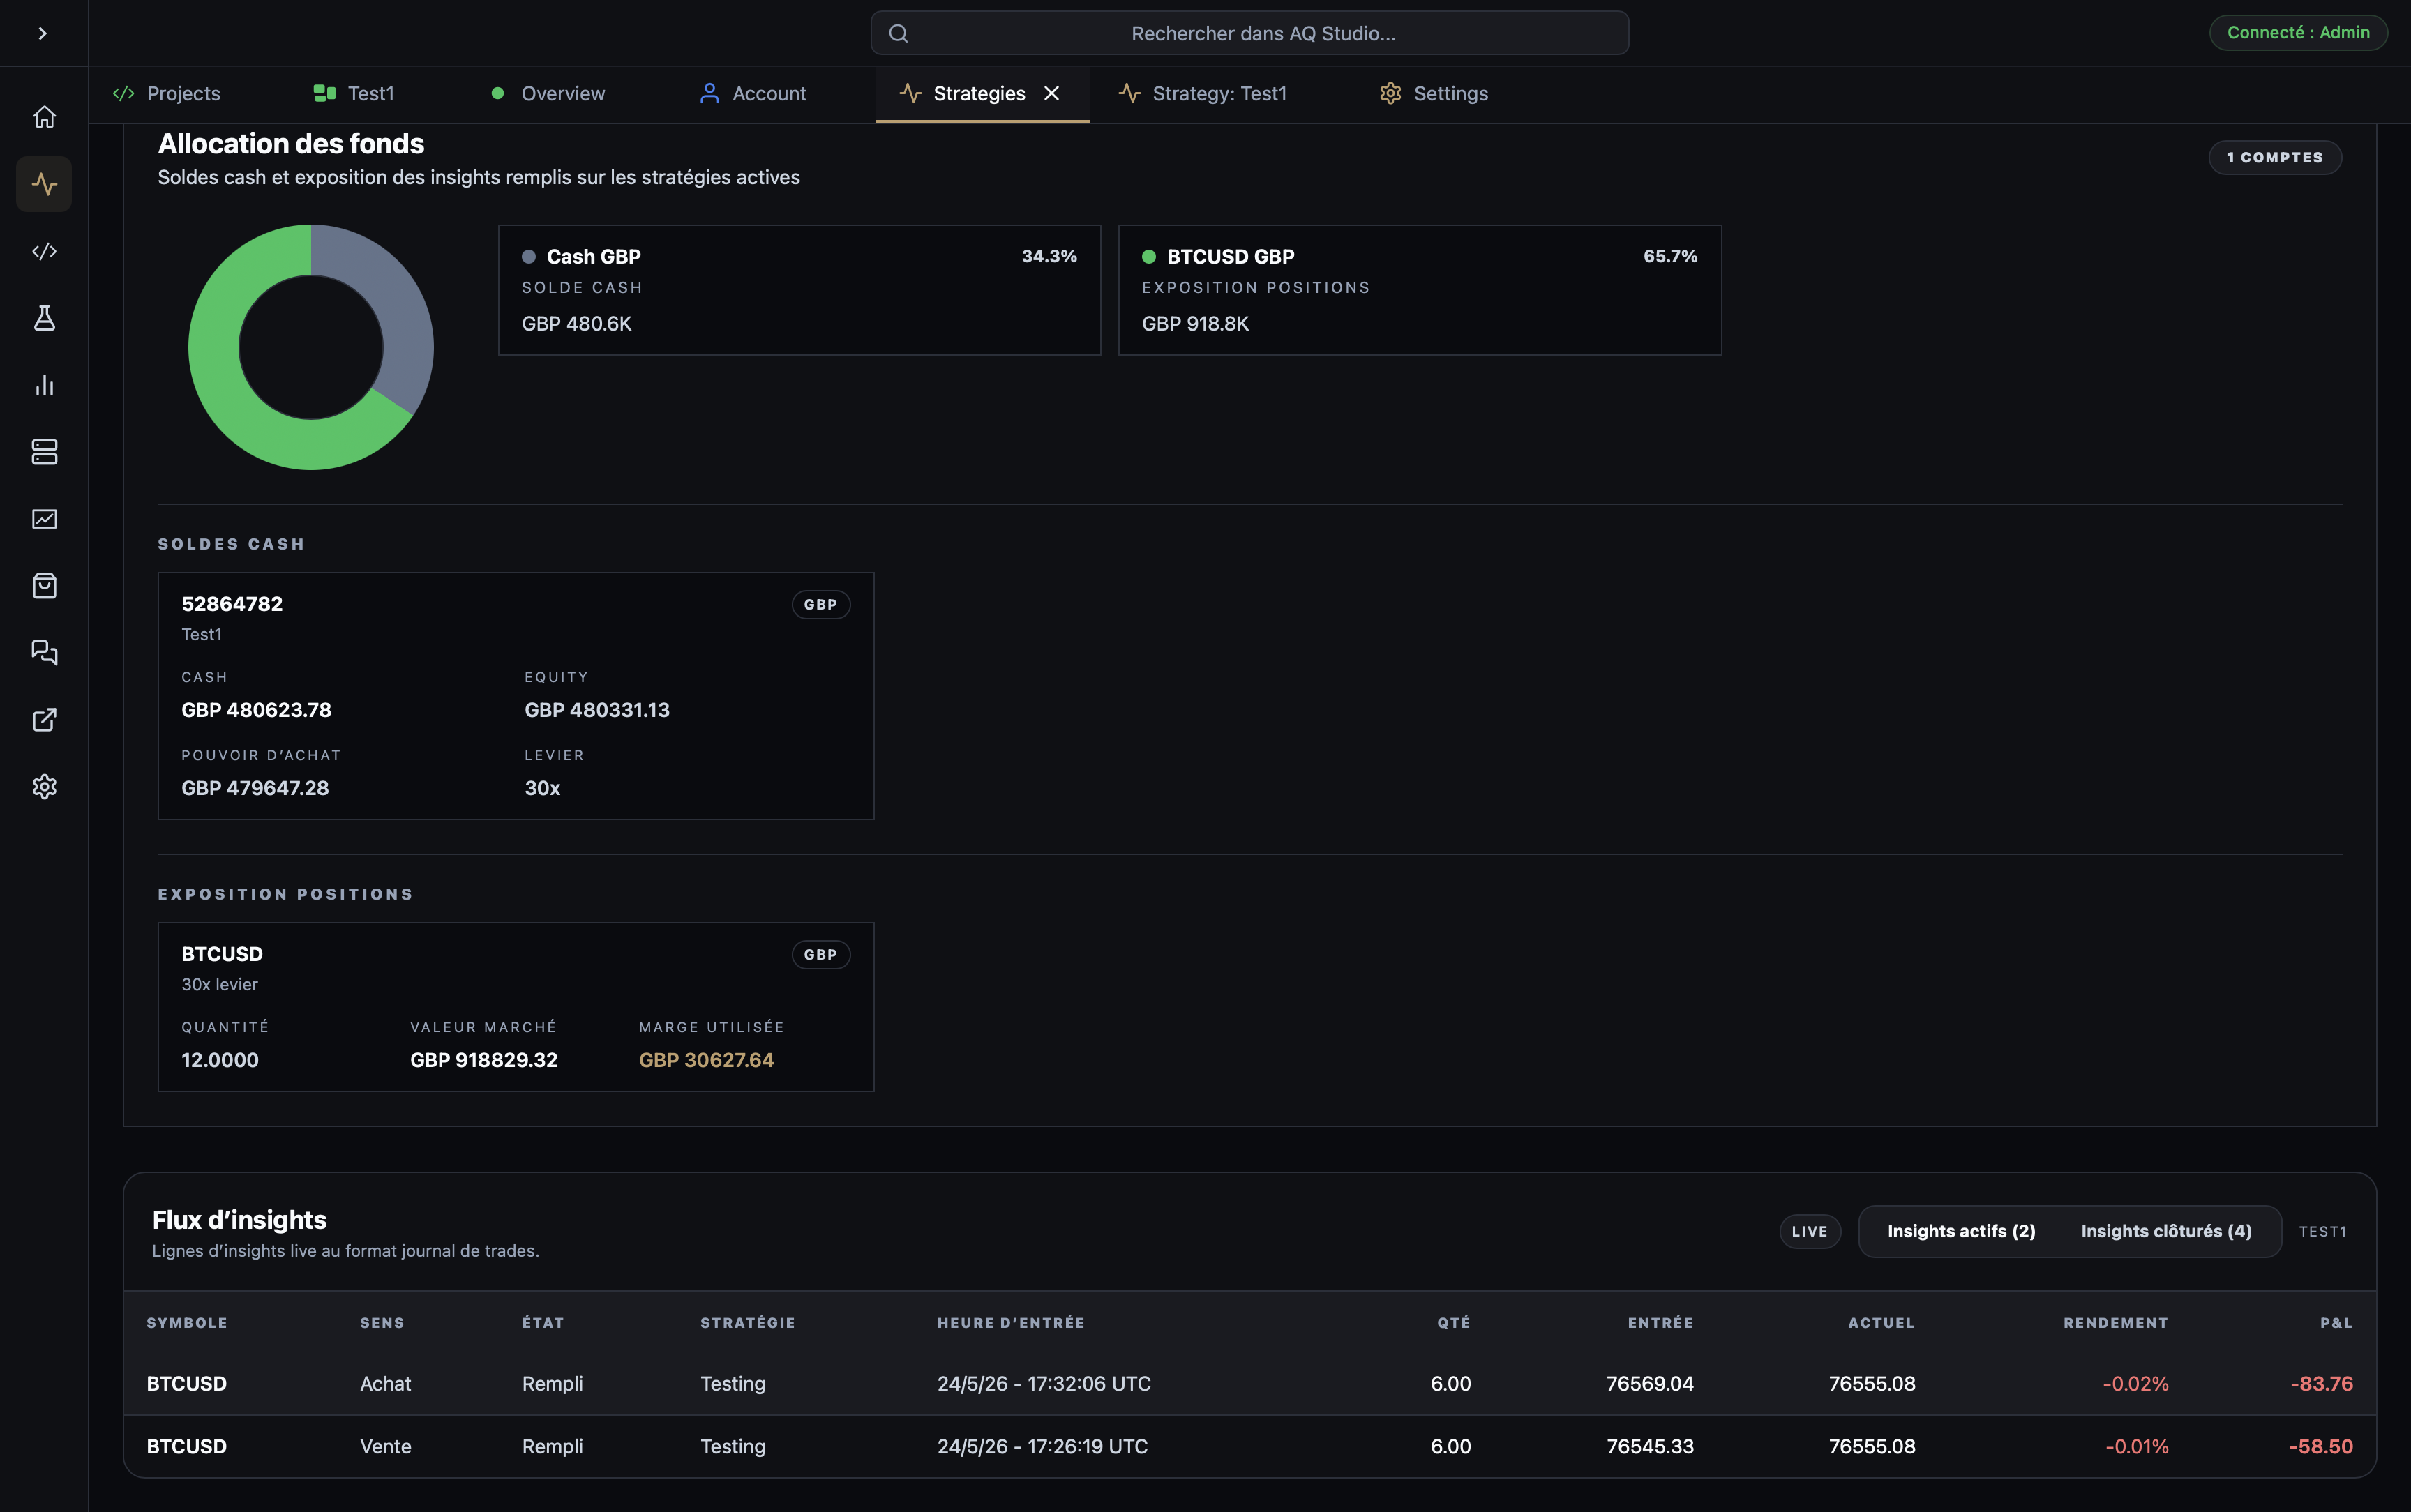The image size is (2411, 1512).
Task: Open the code brackets icon in sidebar
Action: point(44,251)
